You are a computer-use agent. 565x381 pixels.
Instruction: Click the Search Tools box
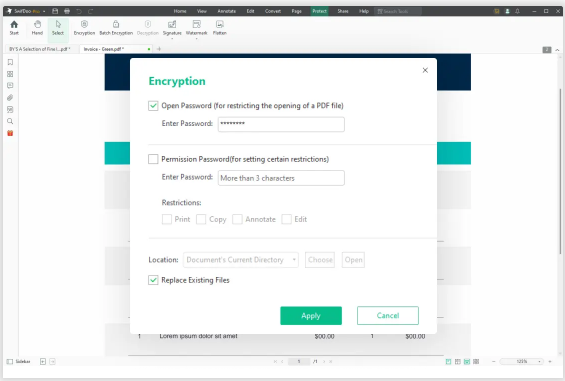tap(397, 11)
